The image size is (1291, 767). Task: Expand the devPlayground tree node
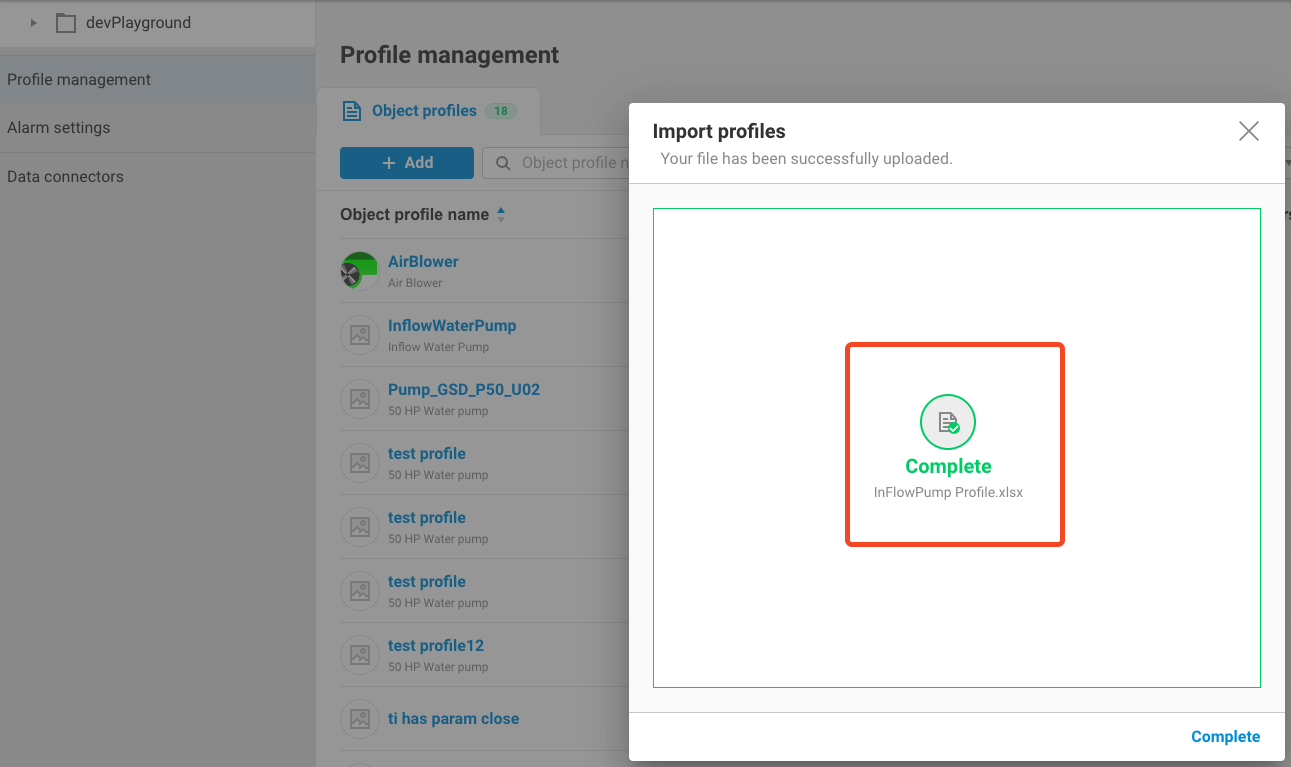32,22
